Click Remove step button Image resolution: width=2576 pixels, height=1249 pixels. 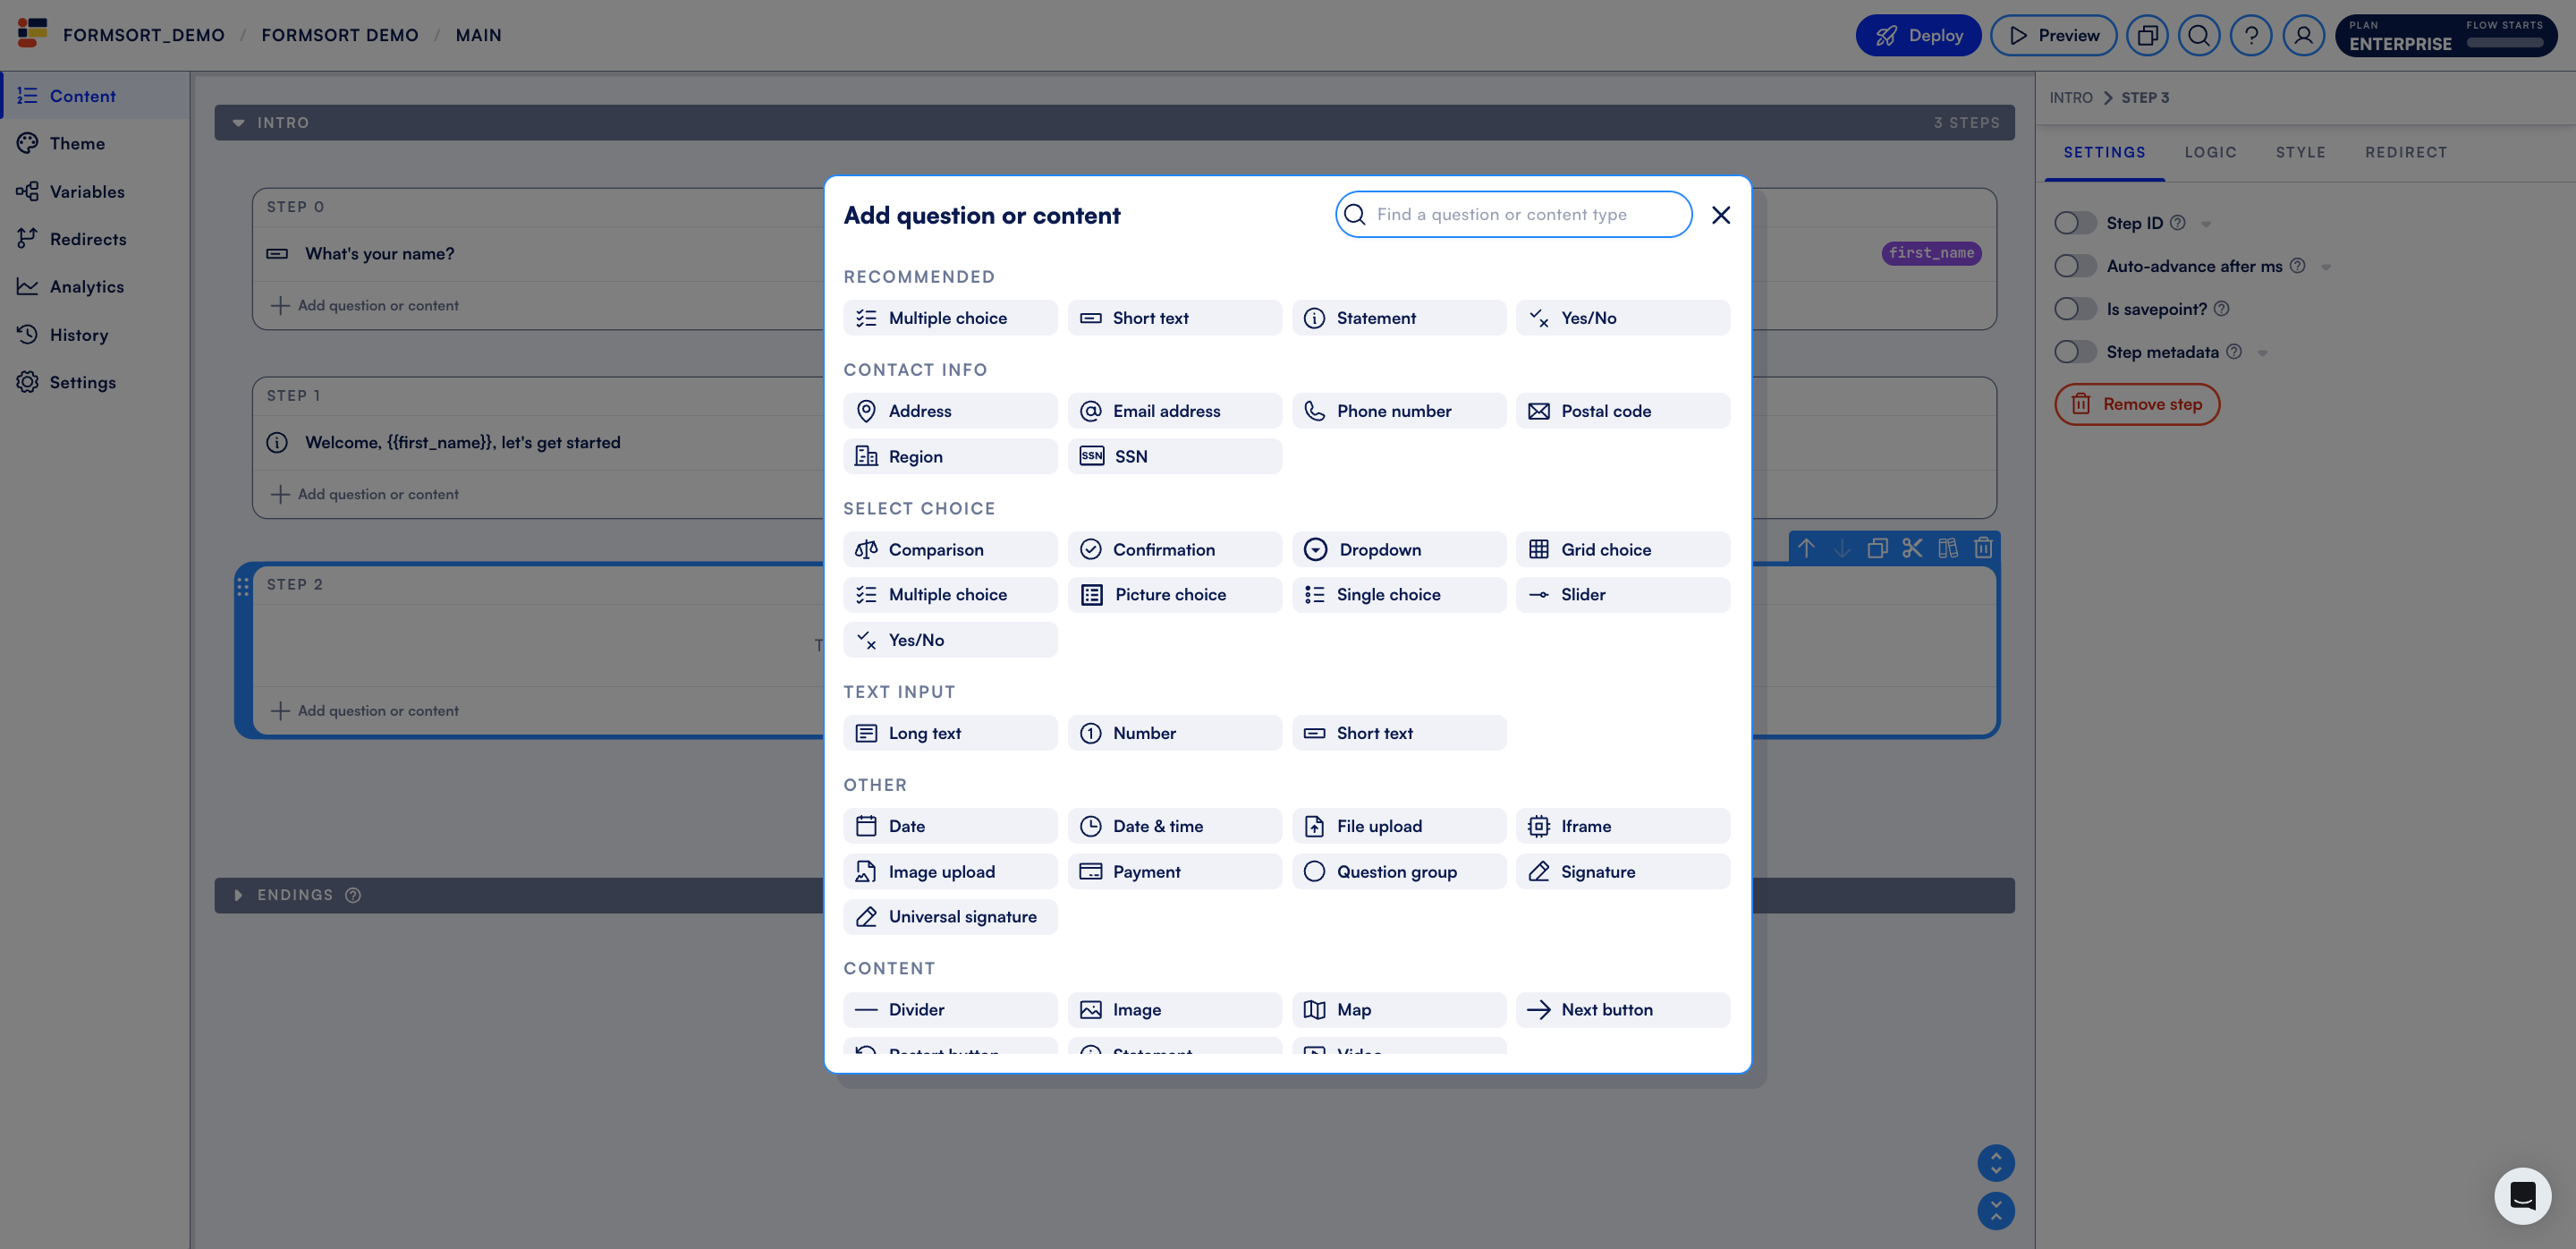2137,404
